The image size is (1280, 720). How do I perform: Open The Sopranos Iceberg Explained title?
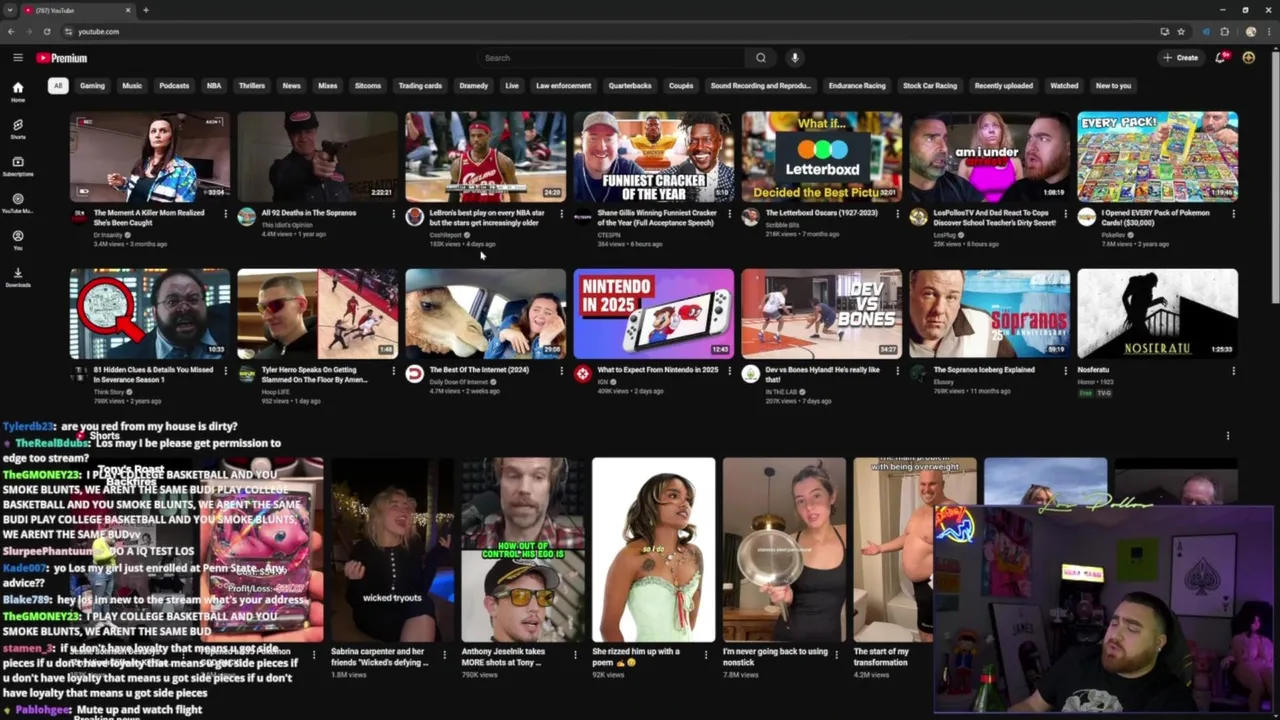(984, 370)
